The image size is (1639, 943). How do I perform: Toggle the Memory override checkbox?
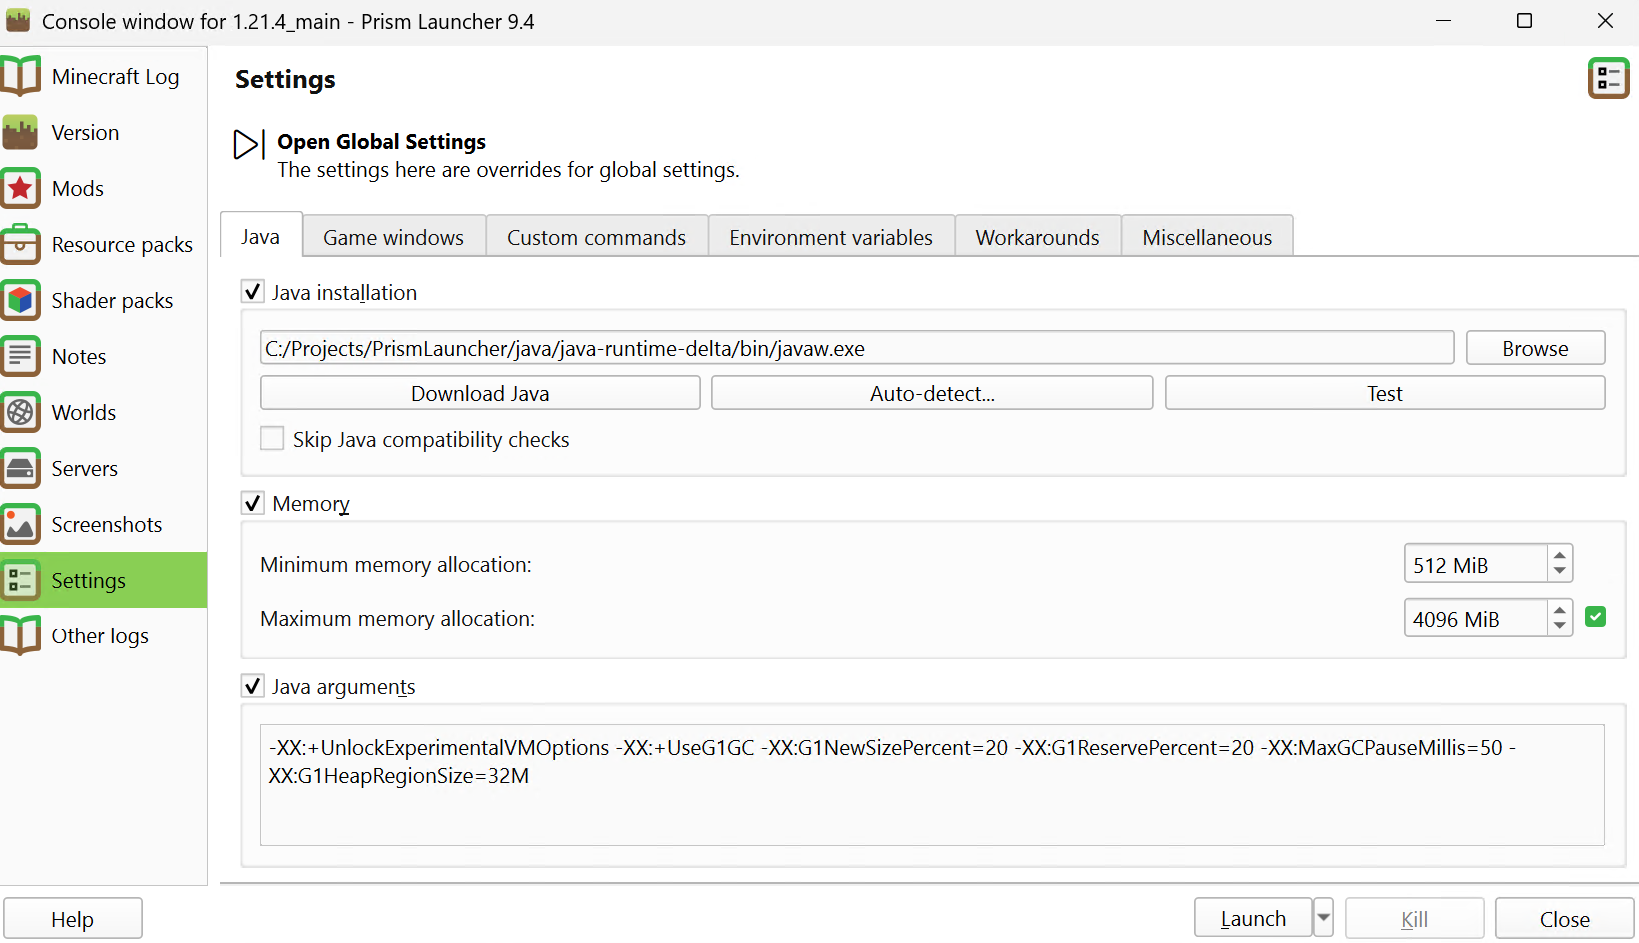click(x=253, y=503)
